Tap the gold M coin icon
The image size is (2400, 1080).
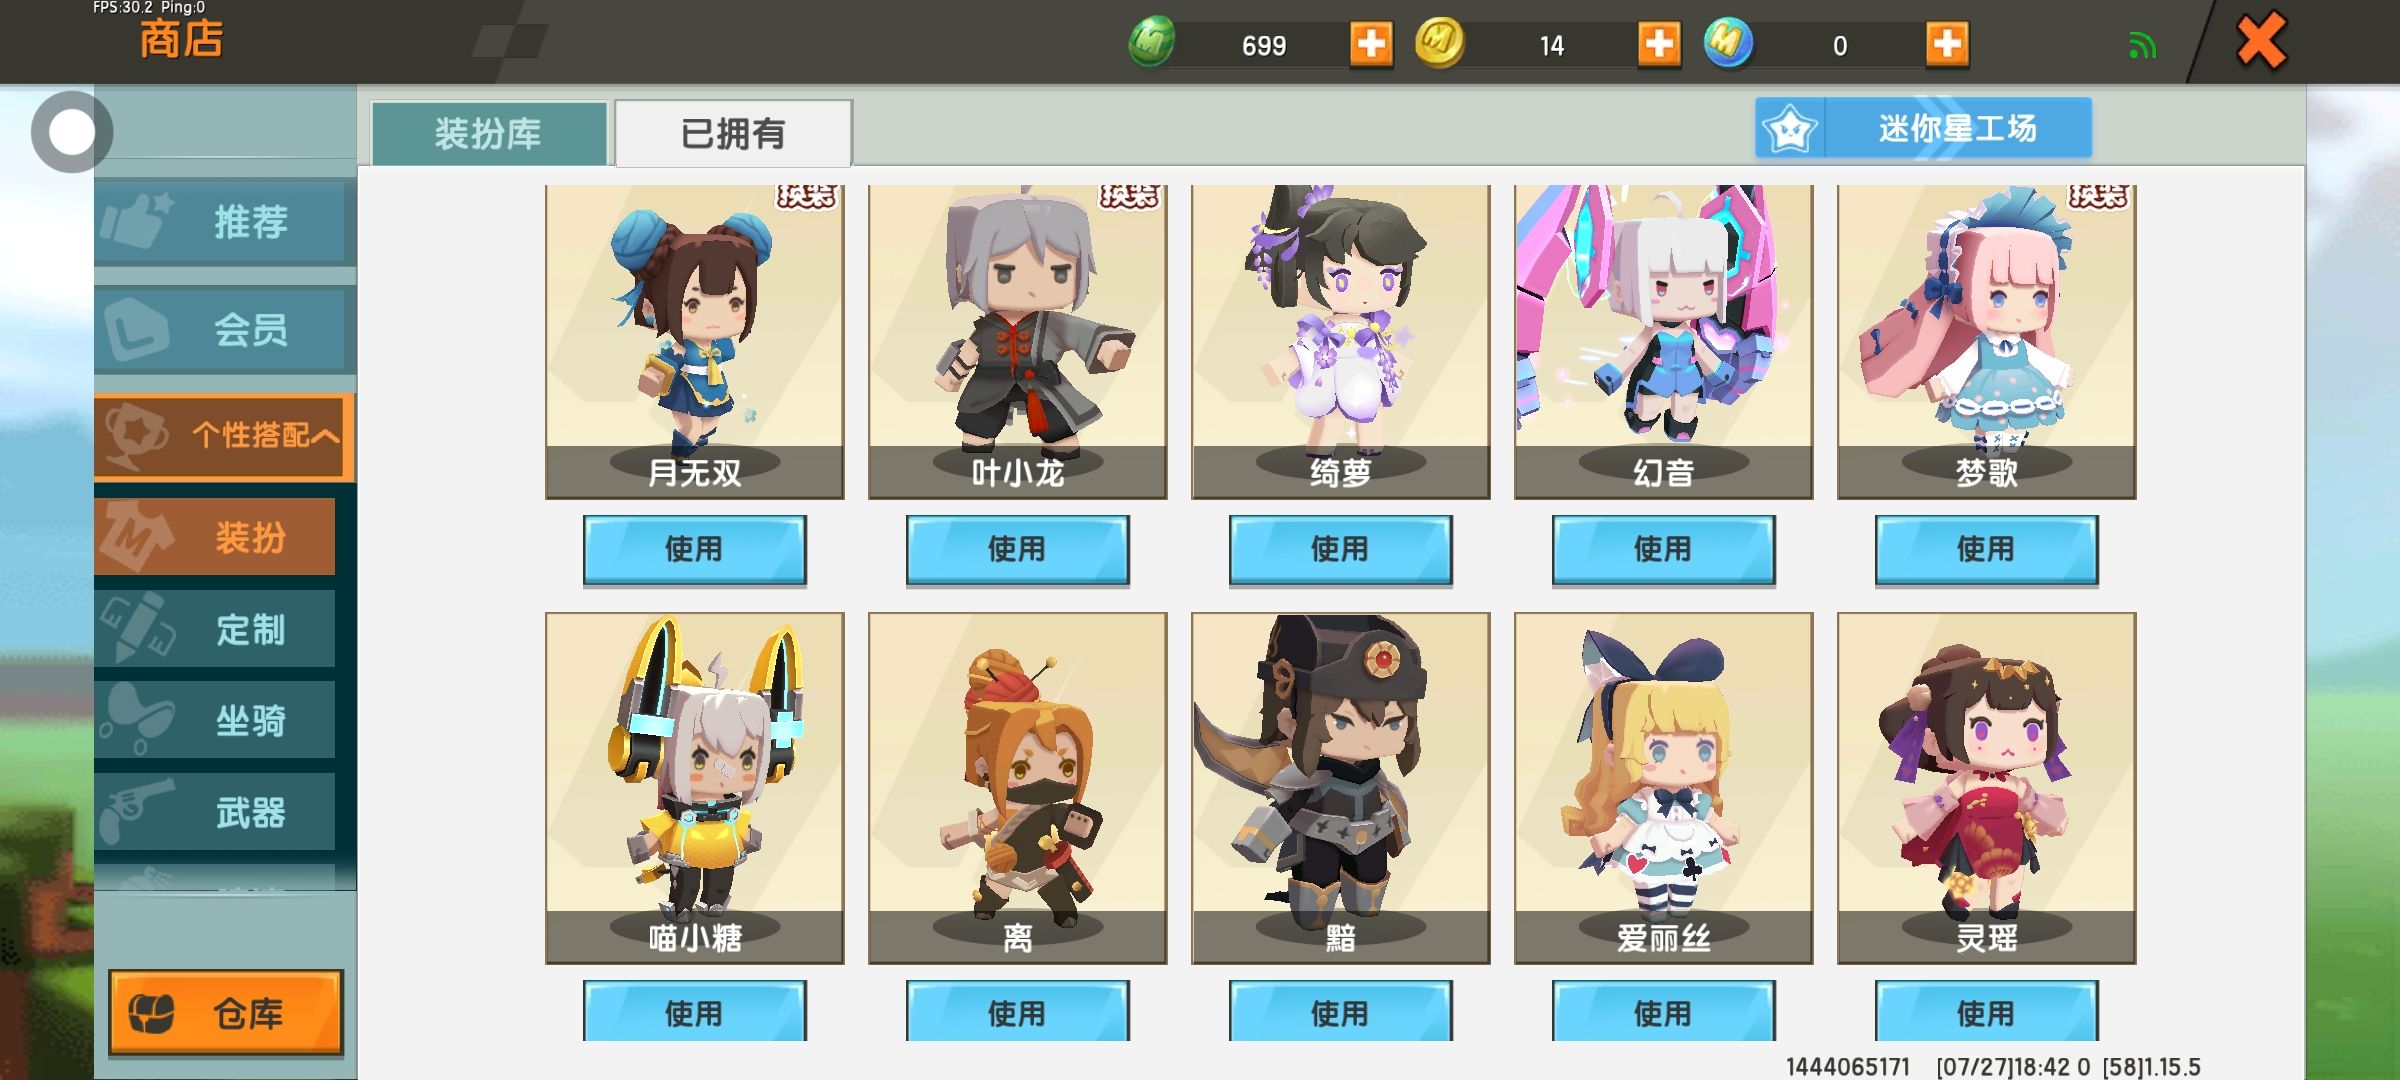1440,43
